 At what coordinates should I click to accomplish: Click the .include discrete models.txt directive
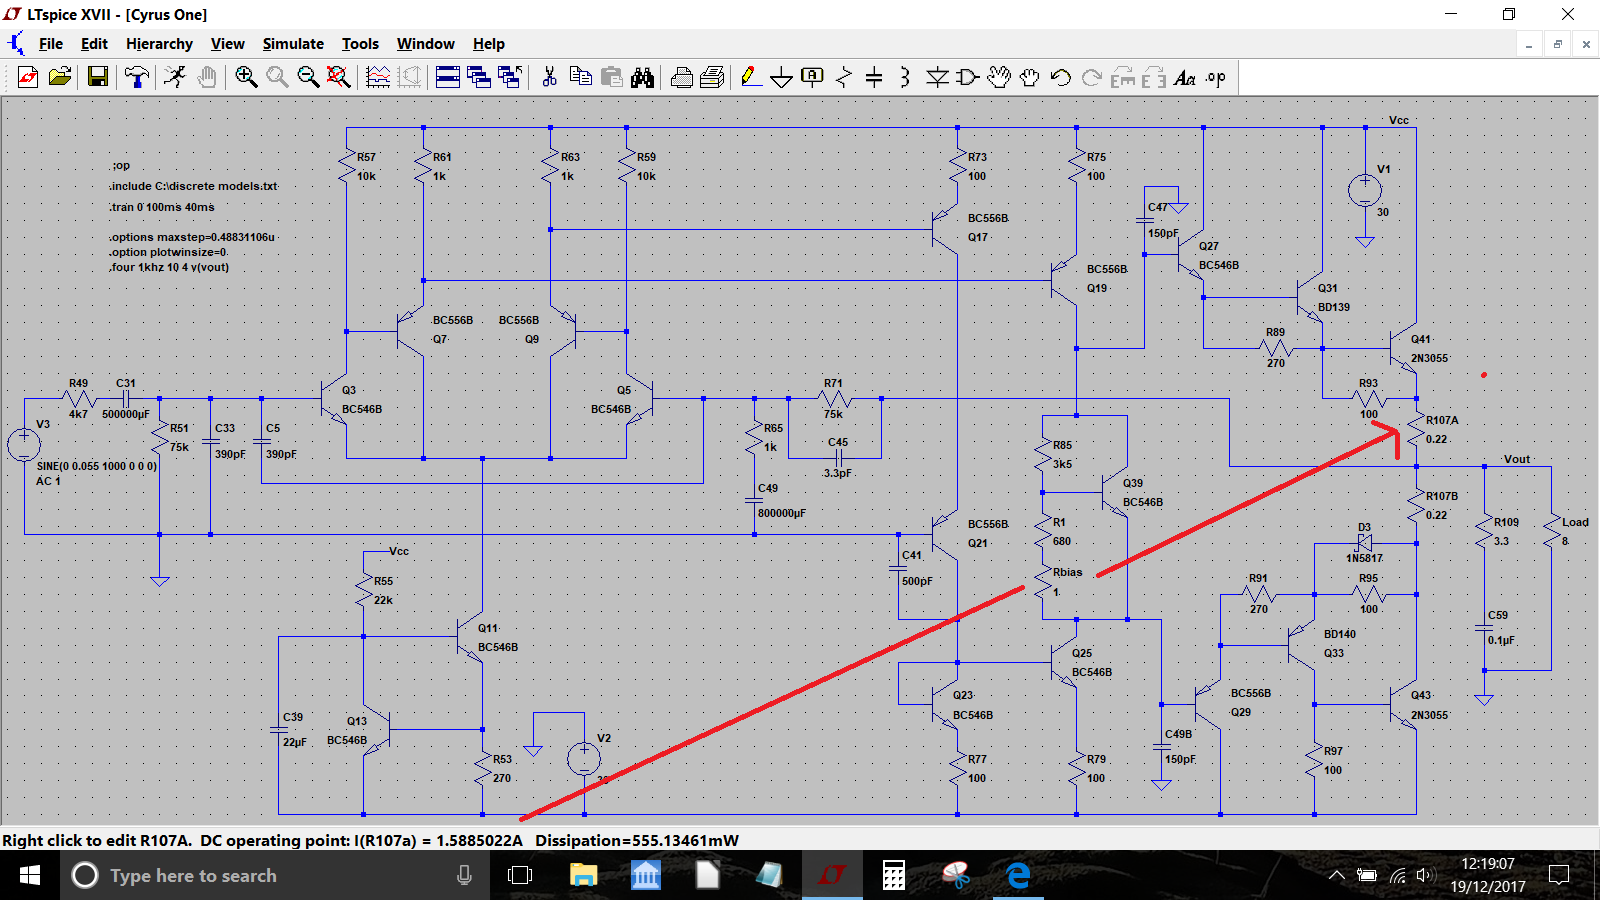pos(193,186)
